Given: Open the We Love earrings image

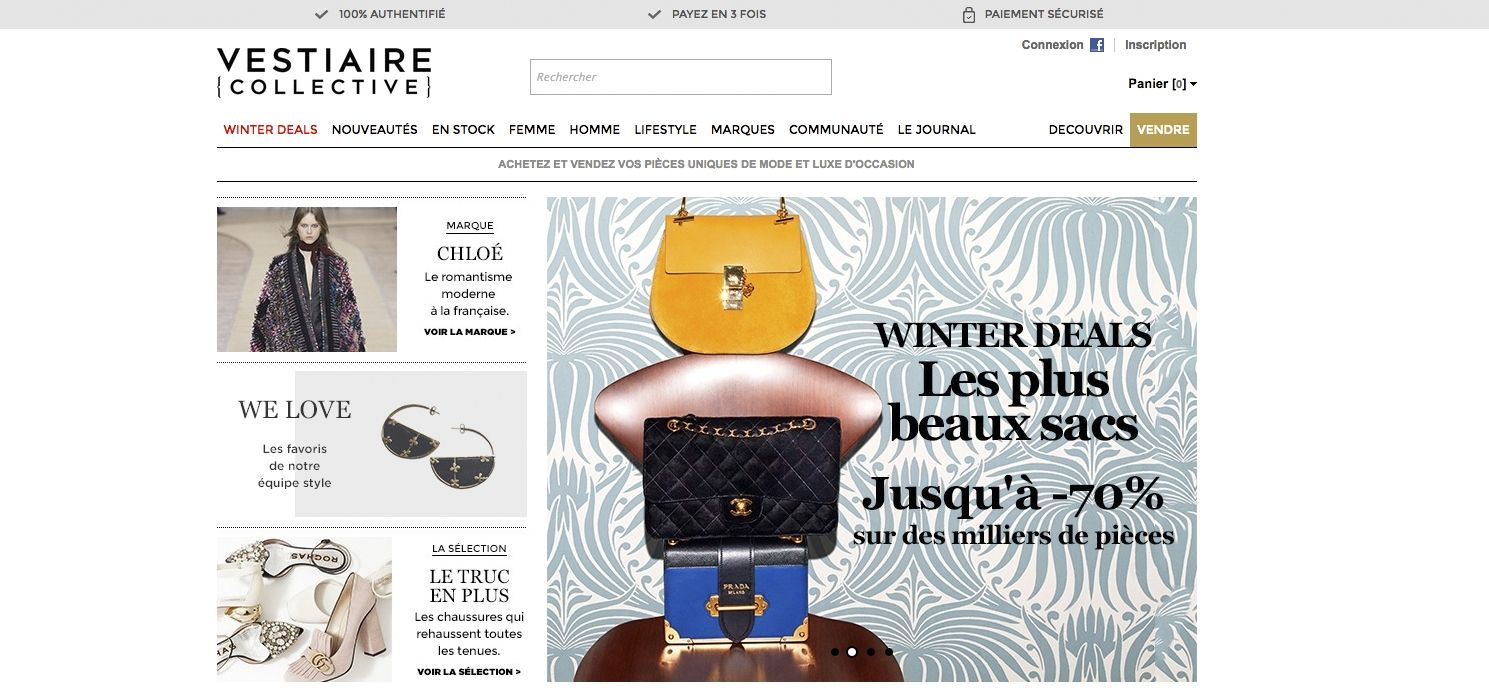Looking at the screenshot, I should [411, 444].
